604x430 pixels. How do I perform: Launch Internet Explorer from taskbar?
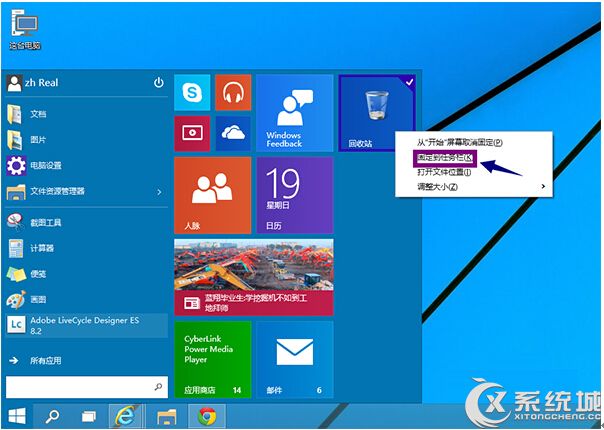[x=124, y=415]
